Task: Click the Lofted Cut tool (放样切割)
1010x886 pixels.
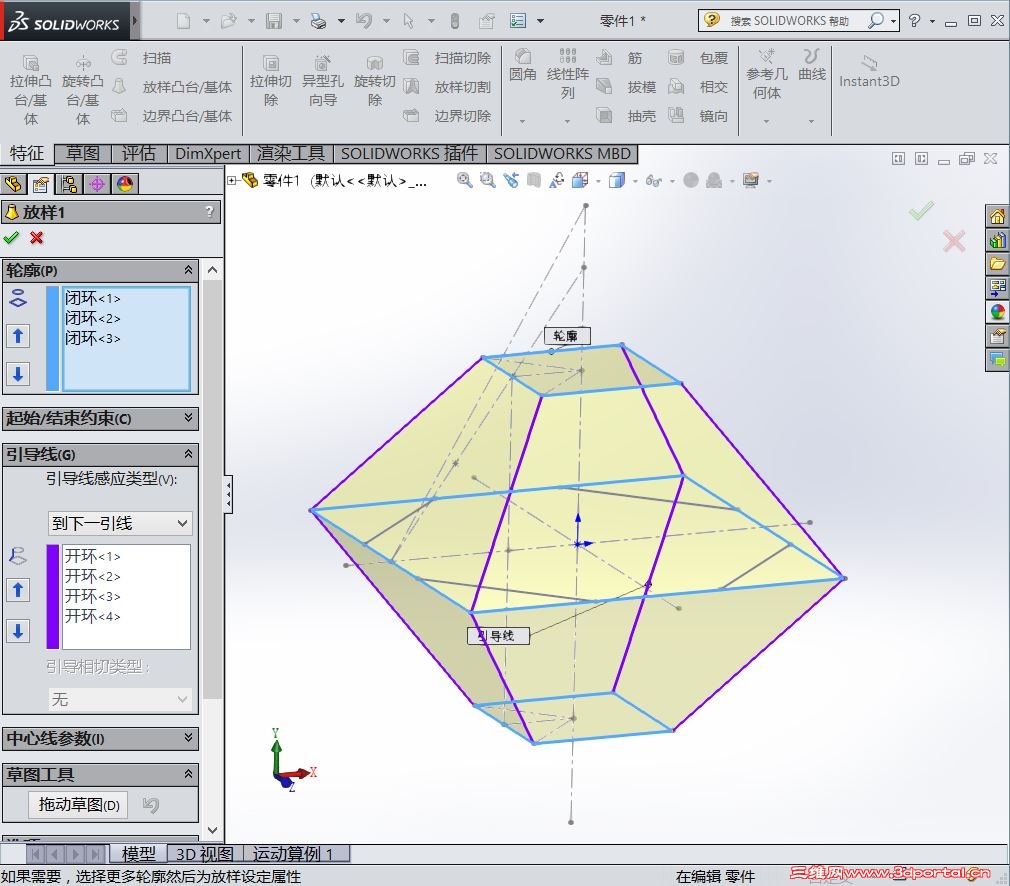Action: [x=447, y=87]
